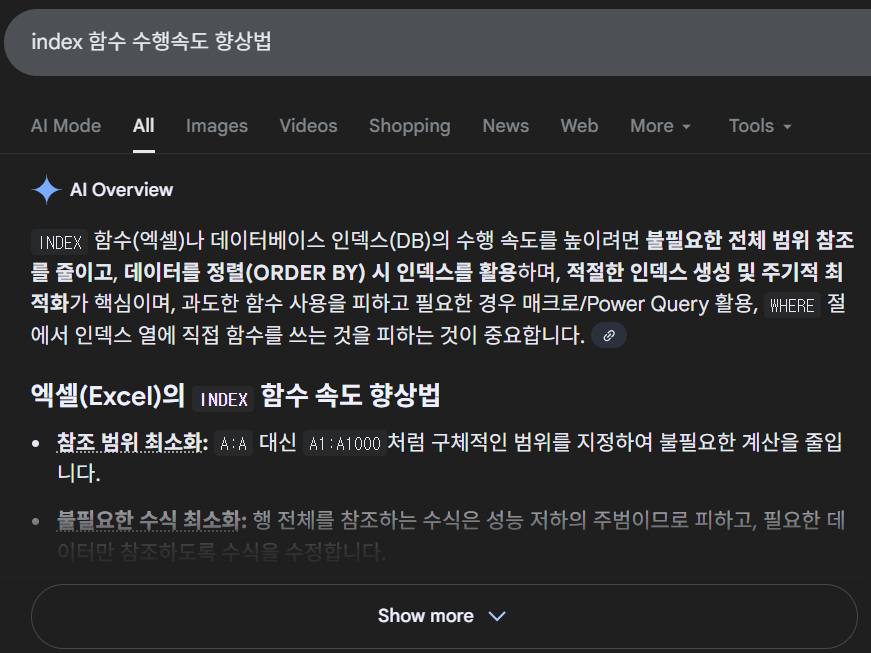The height and width of the screenshot is (653, 871).
Task: Click the AI Overview sparkle icon
Action: tap(47, 190)
